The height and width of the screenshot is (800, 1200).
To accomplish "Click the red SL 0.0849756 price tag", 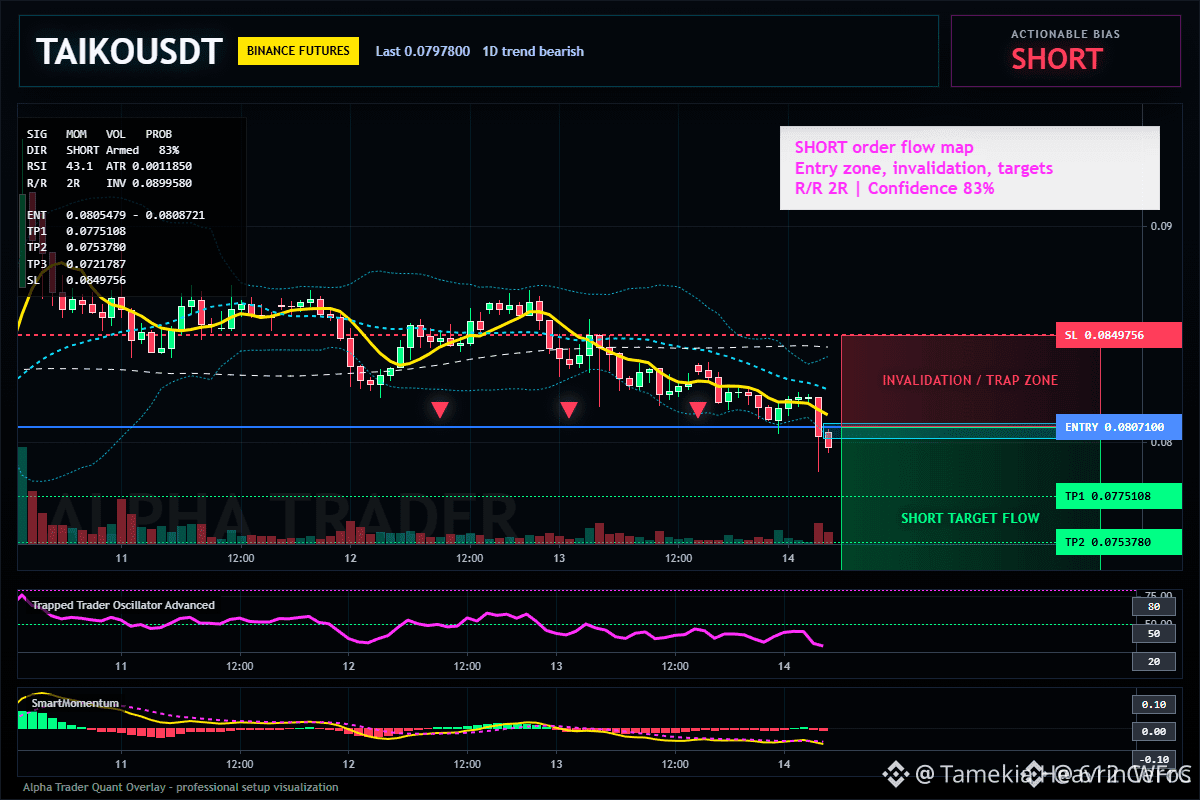I will click(1118, 335).
